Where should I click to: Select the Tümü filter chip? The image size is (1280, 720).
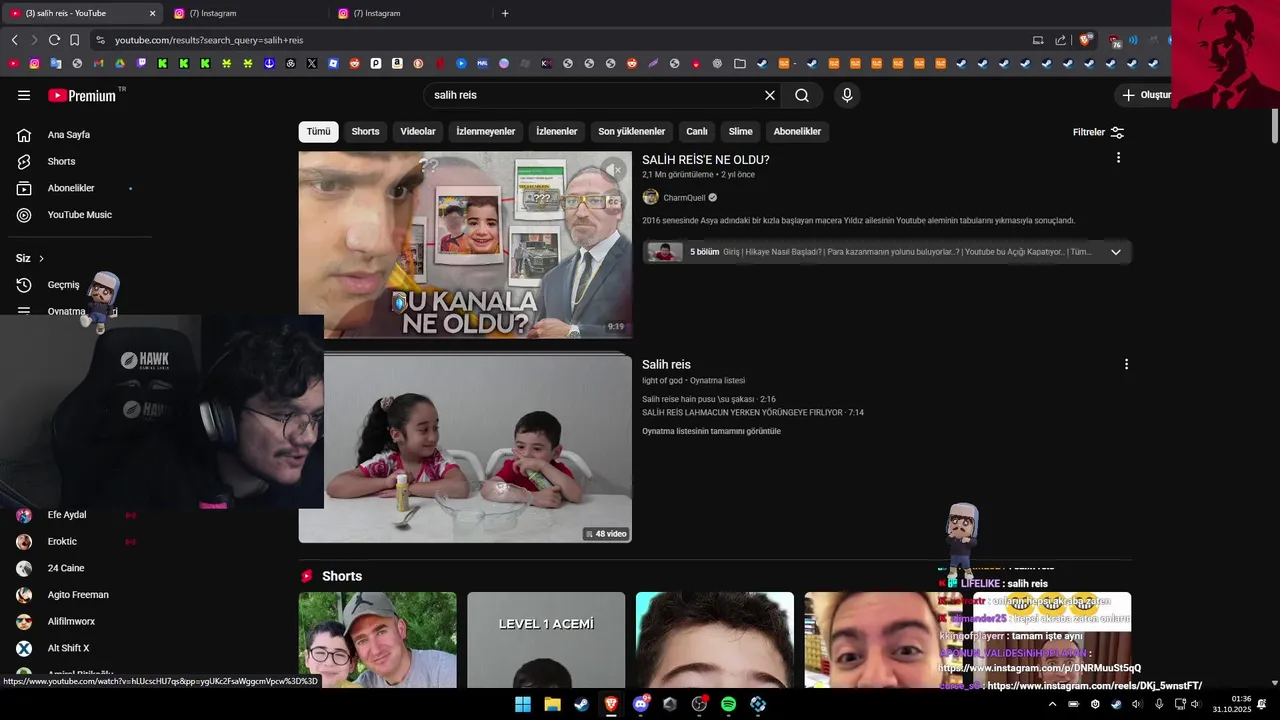[x=318, y=131]
